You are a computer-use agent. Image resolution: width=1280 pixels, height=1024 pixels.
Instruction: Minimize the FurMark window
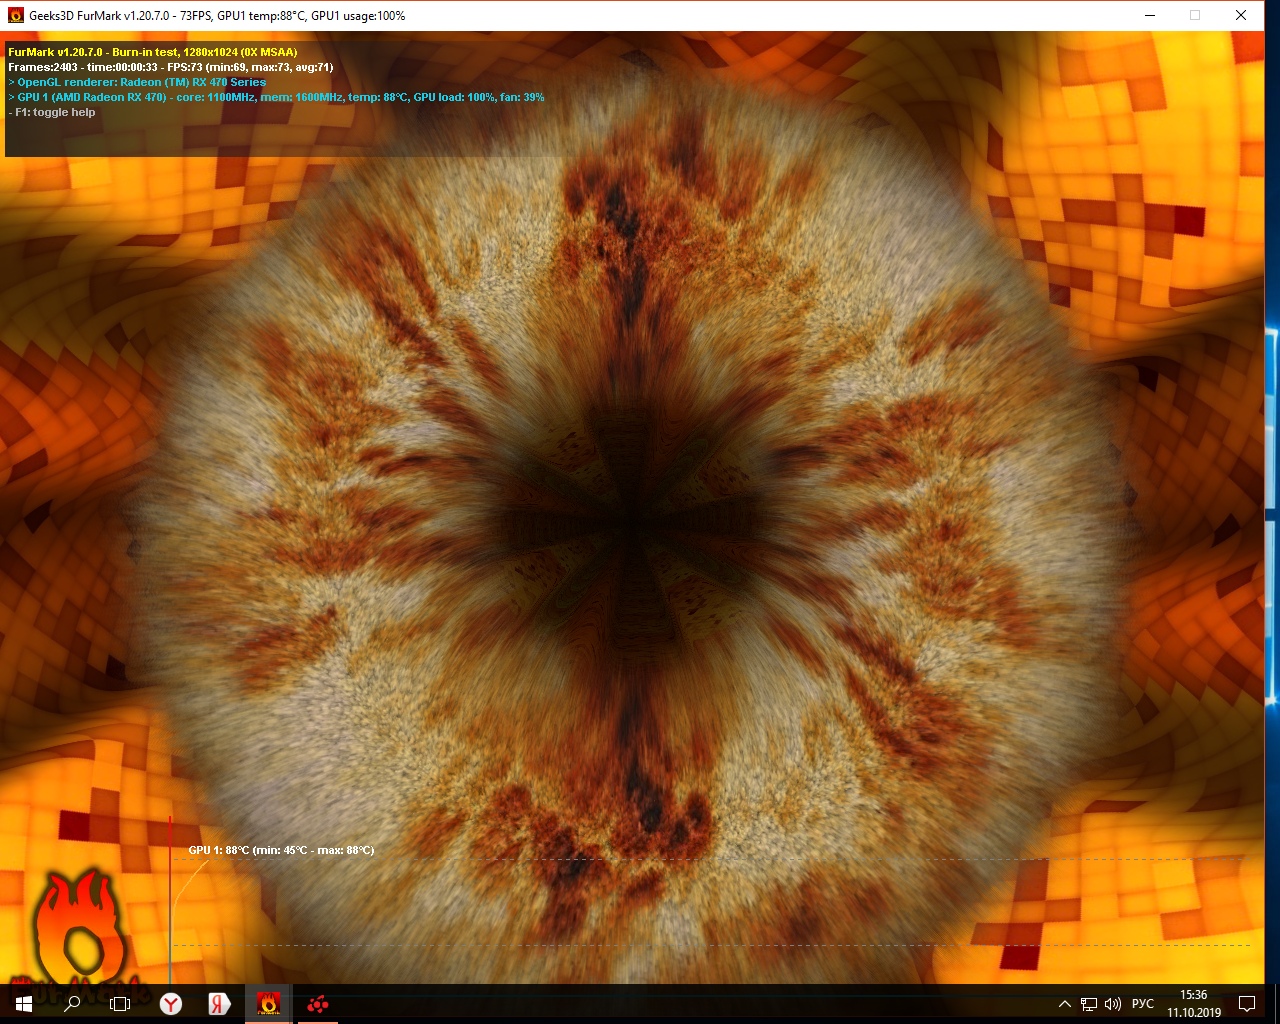(1149, 15)
